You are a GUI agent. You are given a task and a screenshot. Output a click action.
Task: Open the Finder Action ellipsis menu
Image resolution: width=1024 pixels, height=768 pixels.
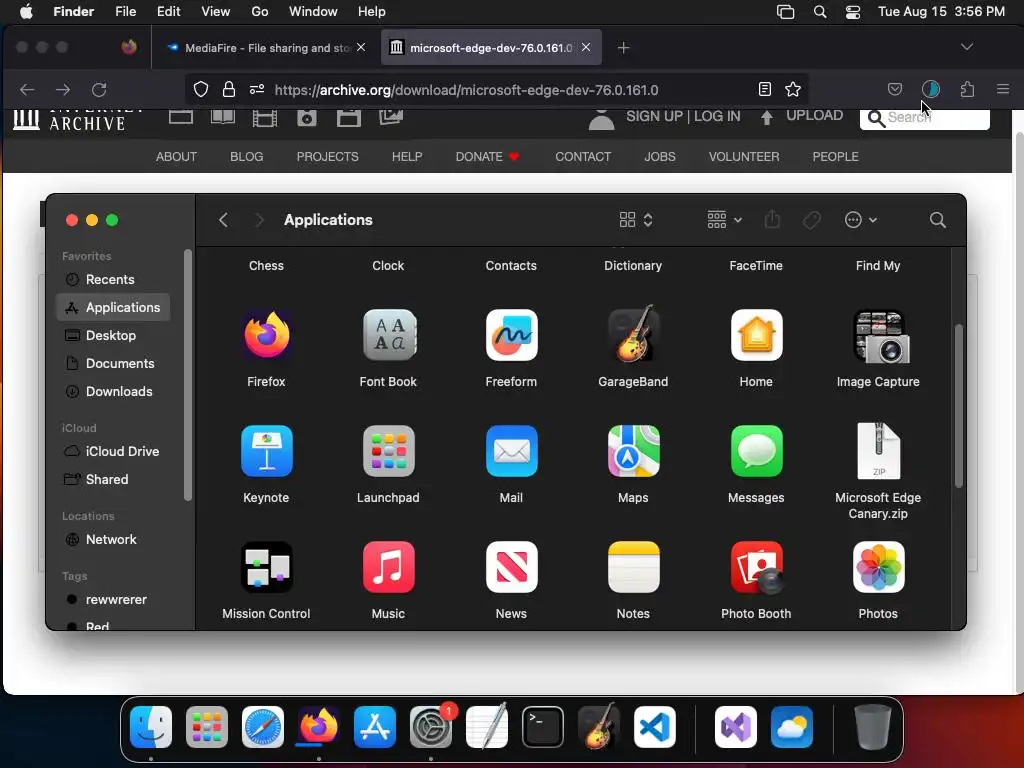[x=860, y=220]
